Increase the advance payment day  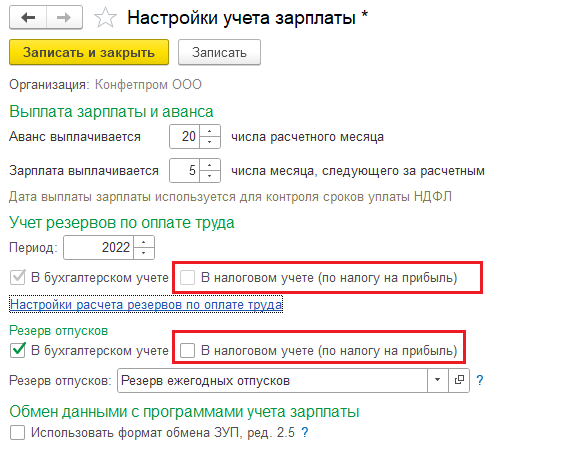coord(210,131)
